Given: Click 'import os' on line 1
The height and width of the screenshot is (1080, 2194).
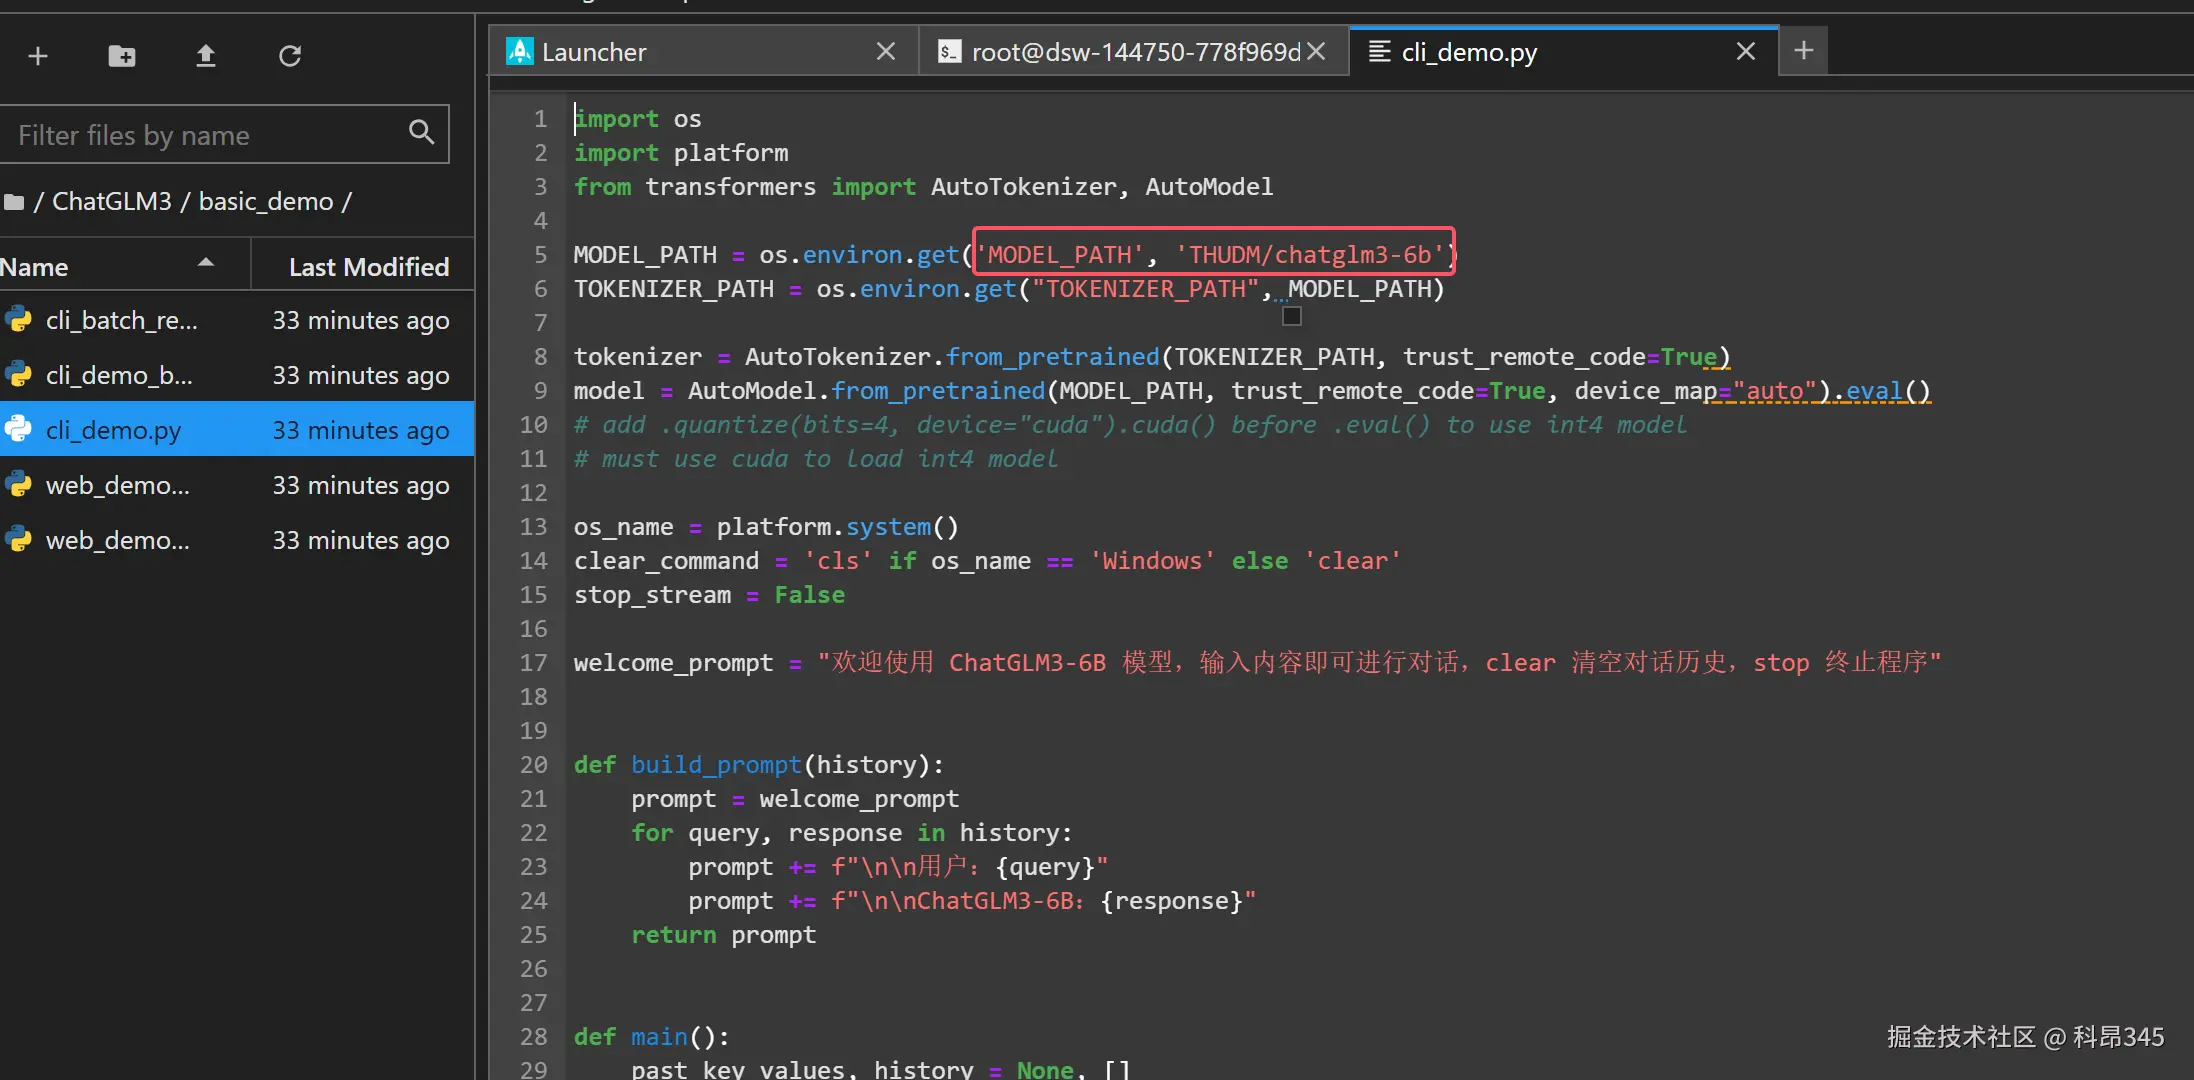Looking at the screenshot, I should coord(638,119).
